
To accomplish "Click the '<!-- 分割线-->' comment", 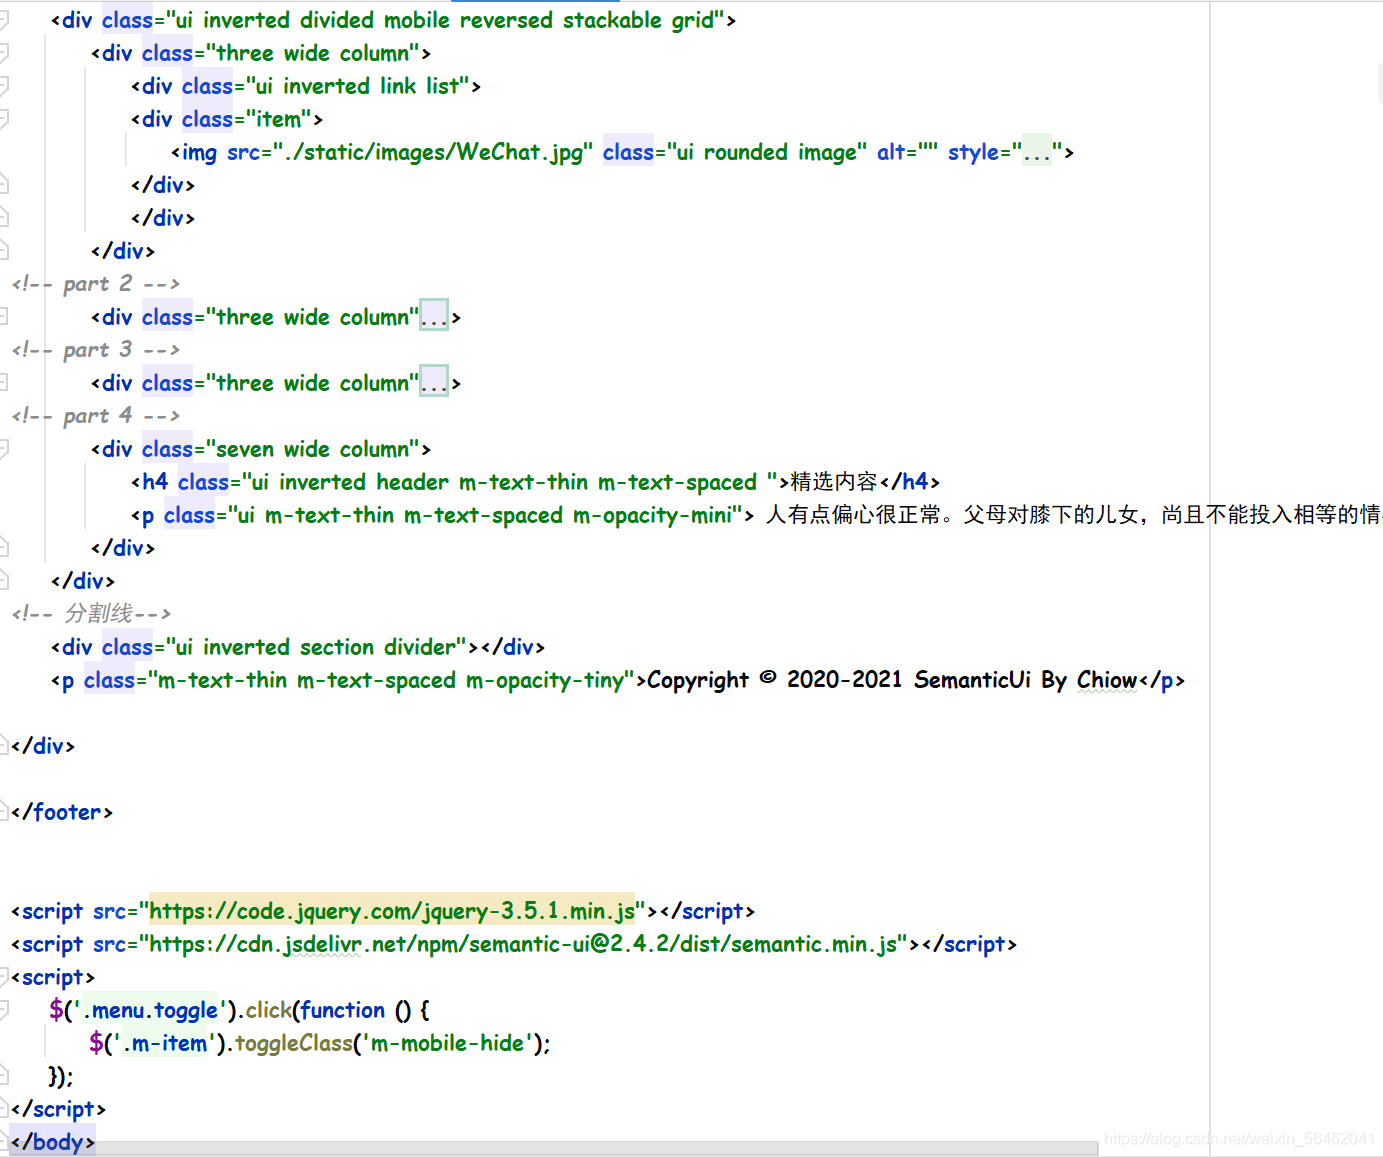I will 92,614.
